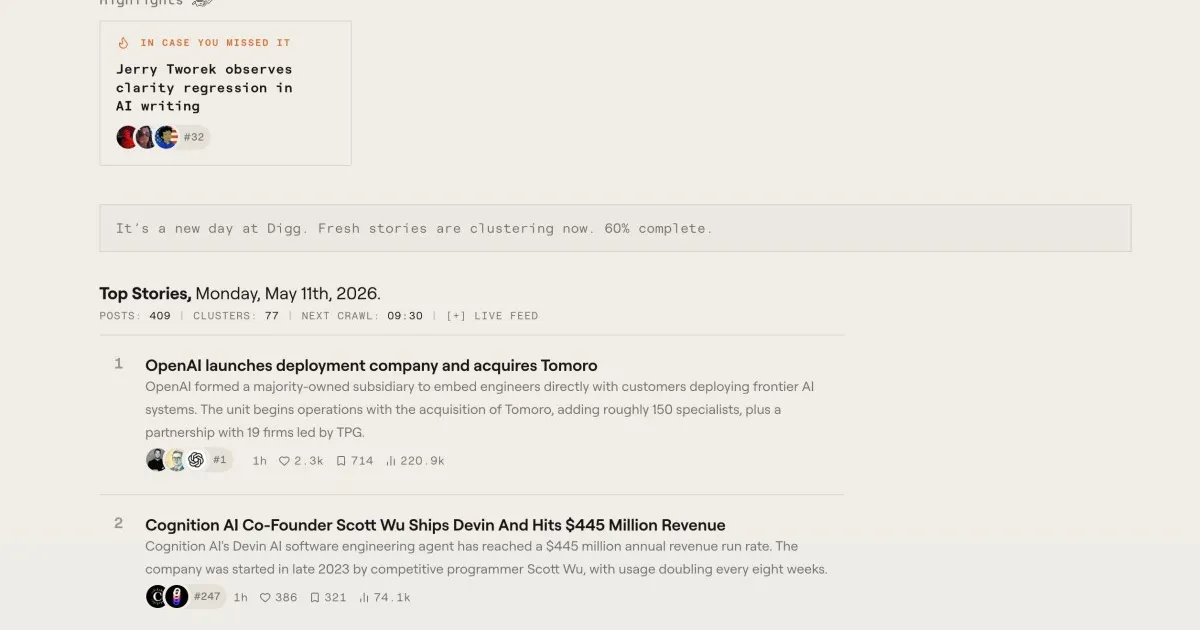The width and height of the screenshot is (1200, 630).
Task: Click the OpenAI story summary paragraph
Action: pyautogui.click(x=480, y=410)
